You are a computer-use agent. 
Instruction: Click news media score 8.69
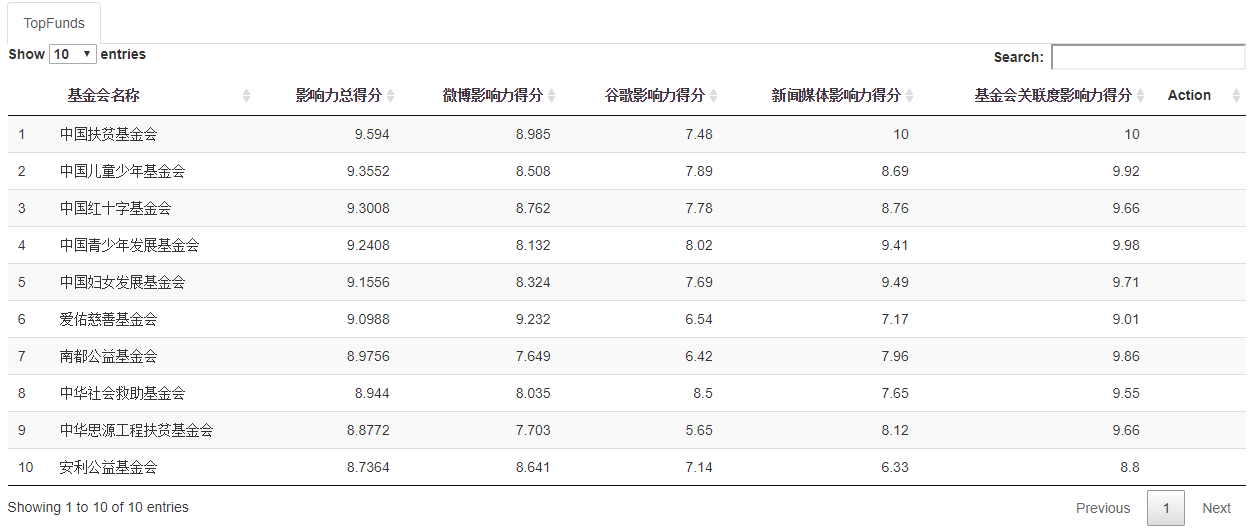895,171
